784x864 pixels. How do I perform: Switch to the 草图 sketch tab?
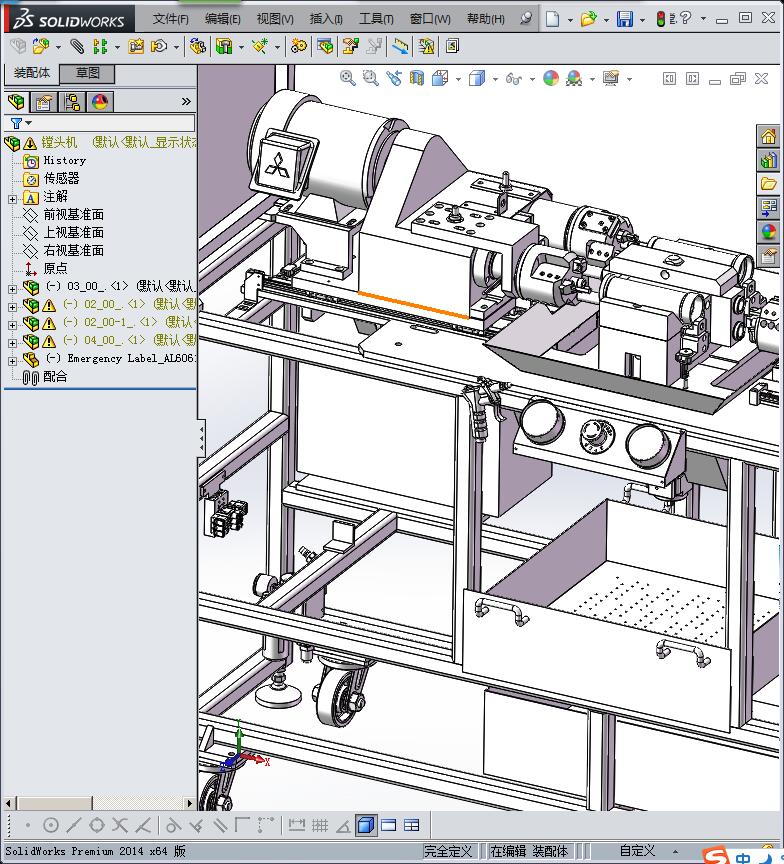point(87,73)
